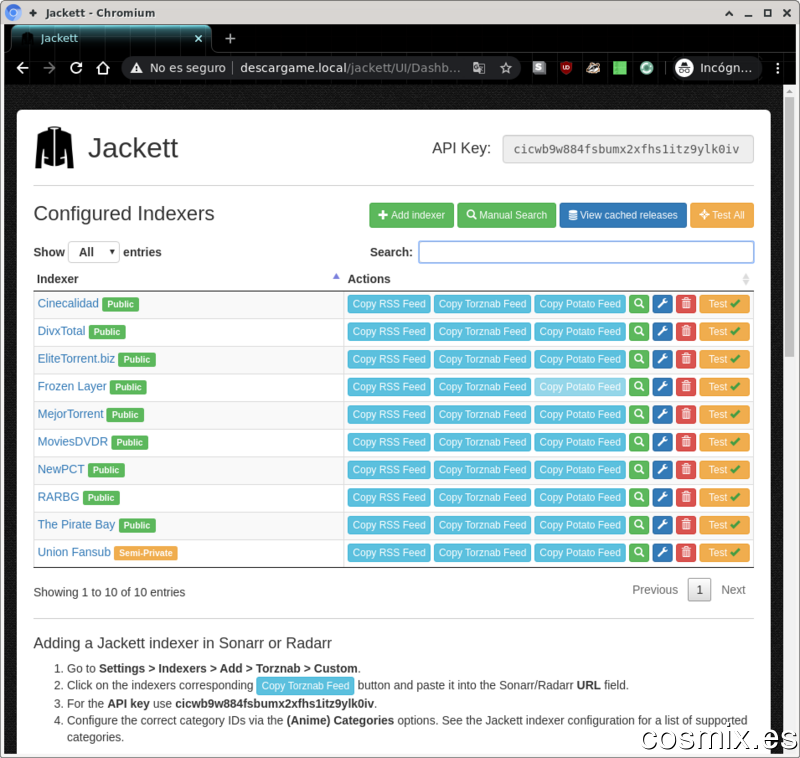Delete the Frozen Layer indexer
800x758 pixels.
[686, 387]
